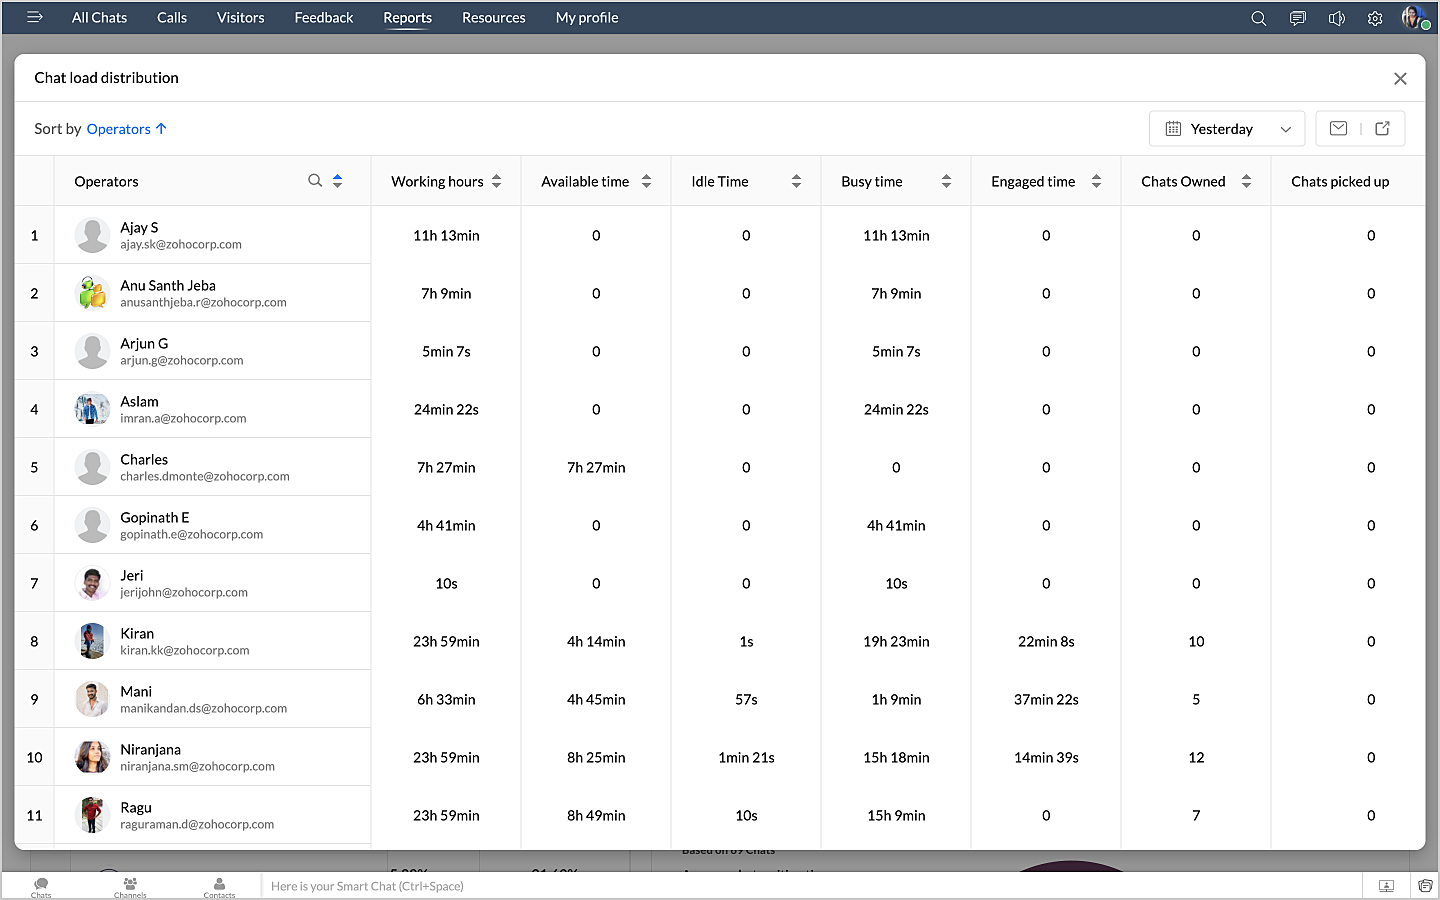Go to the Feedback tab
Screen dimensions: 1440x900
[x=323, y=18]
